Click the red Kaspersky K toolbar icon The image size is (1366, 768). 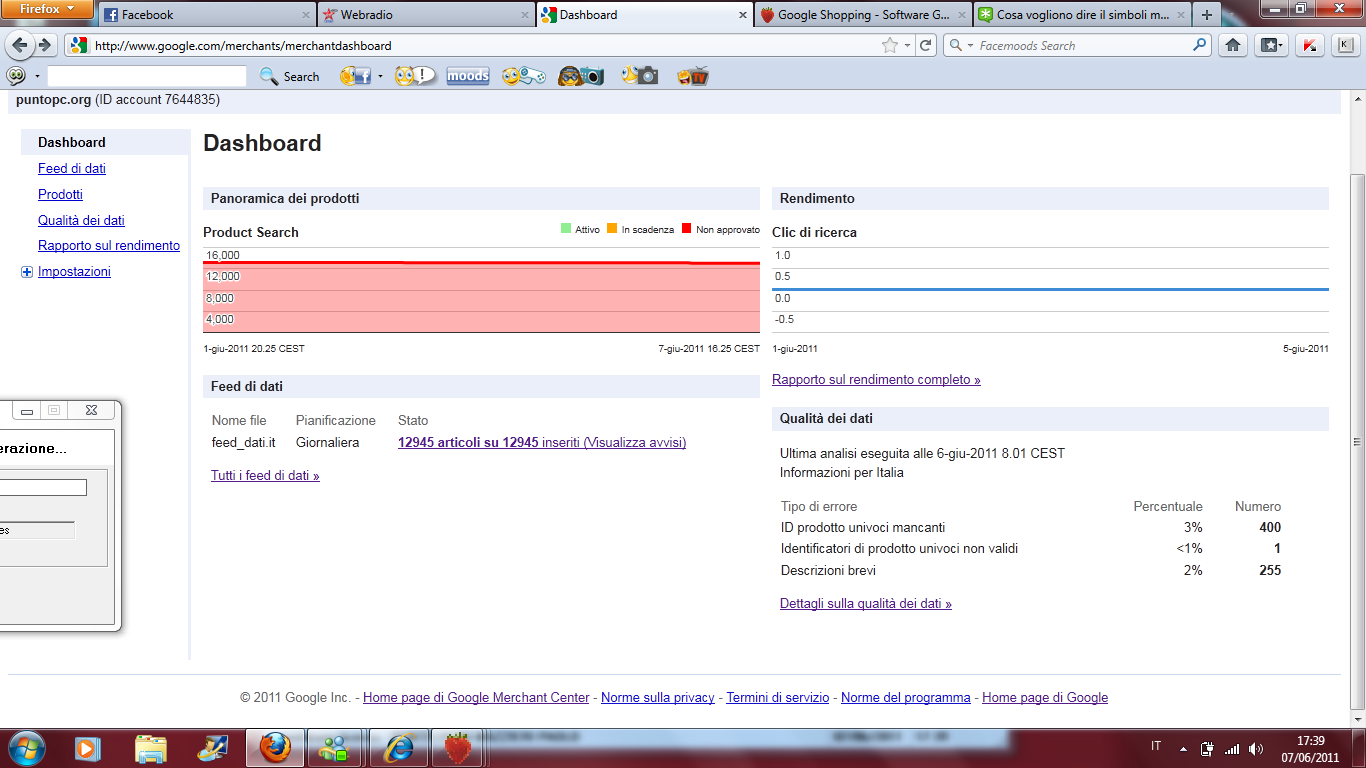coord(1310,45)
